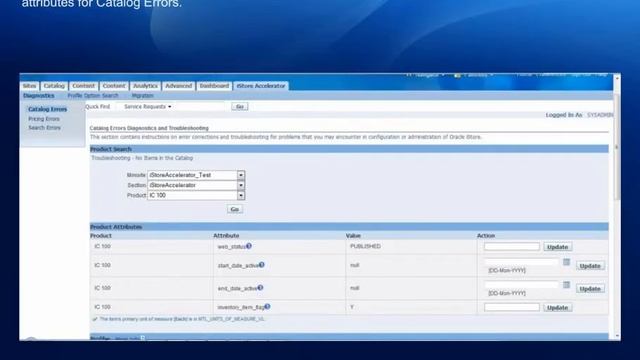The height and width of the screenshot is (360, 640).
Task: Click the Y value for inventory_item_flag
Action: [x=352, y=307]
